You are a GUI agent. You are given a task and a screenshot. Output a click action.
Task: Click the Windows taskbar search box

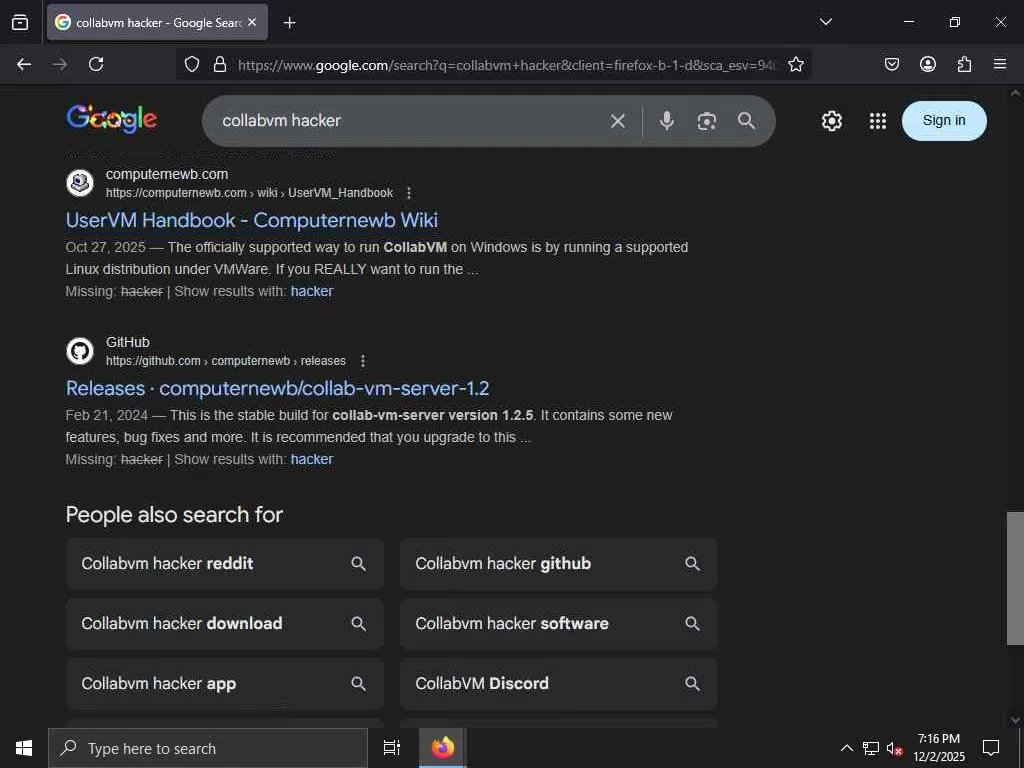coord(208,748)
